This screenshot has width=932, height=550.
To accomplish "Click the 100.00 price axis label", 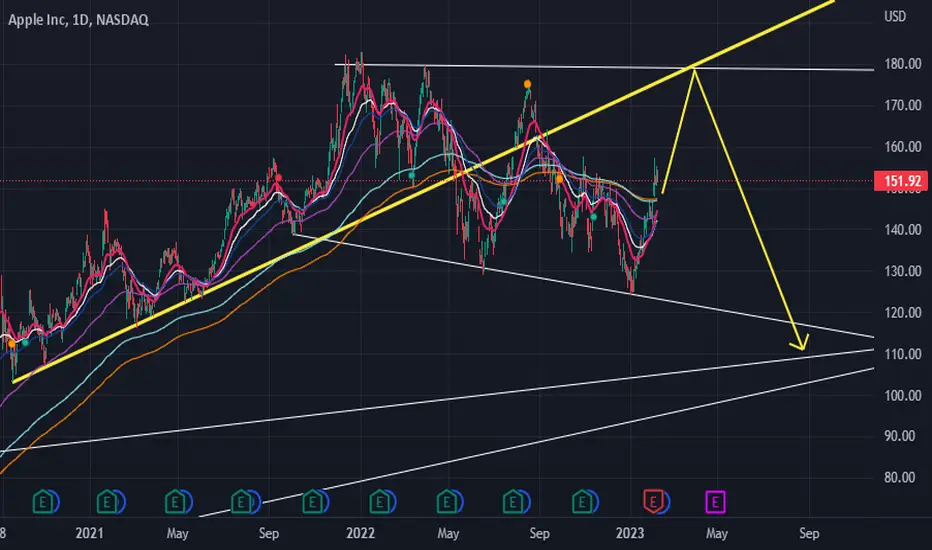I will coord(903,395).
